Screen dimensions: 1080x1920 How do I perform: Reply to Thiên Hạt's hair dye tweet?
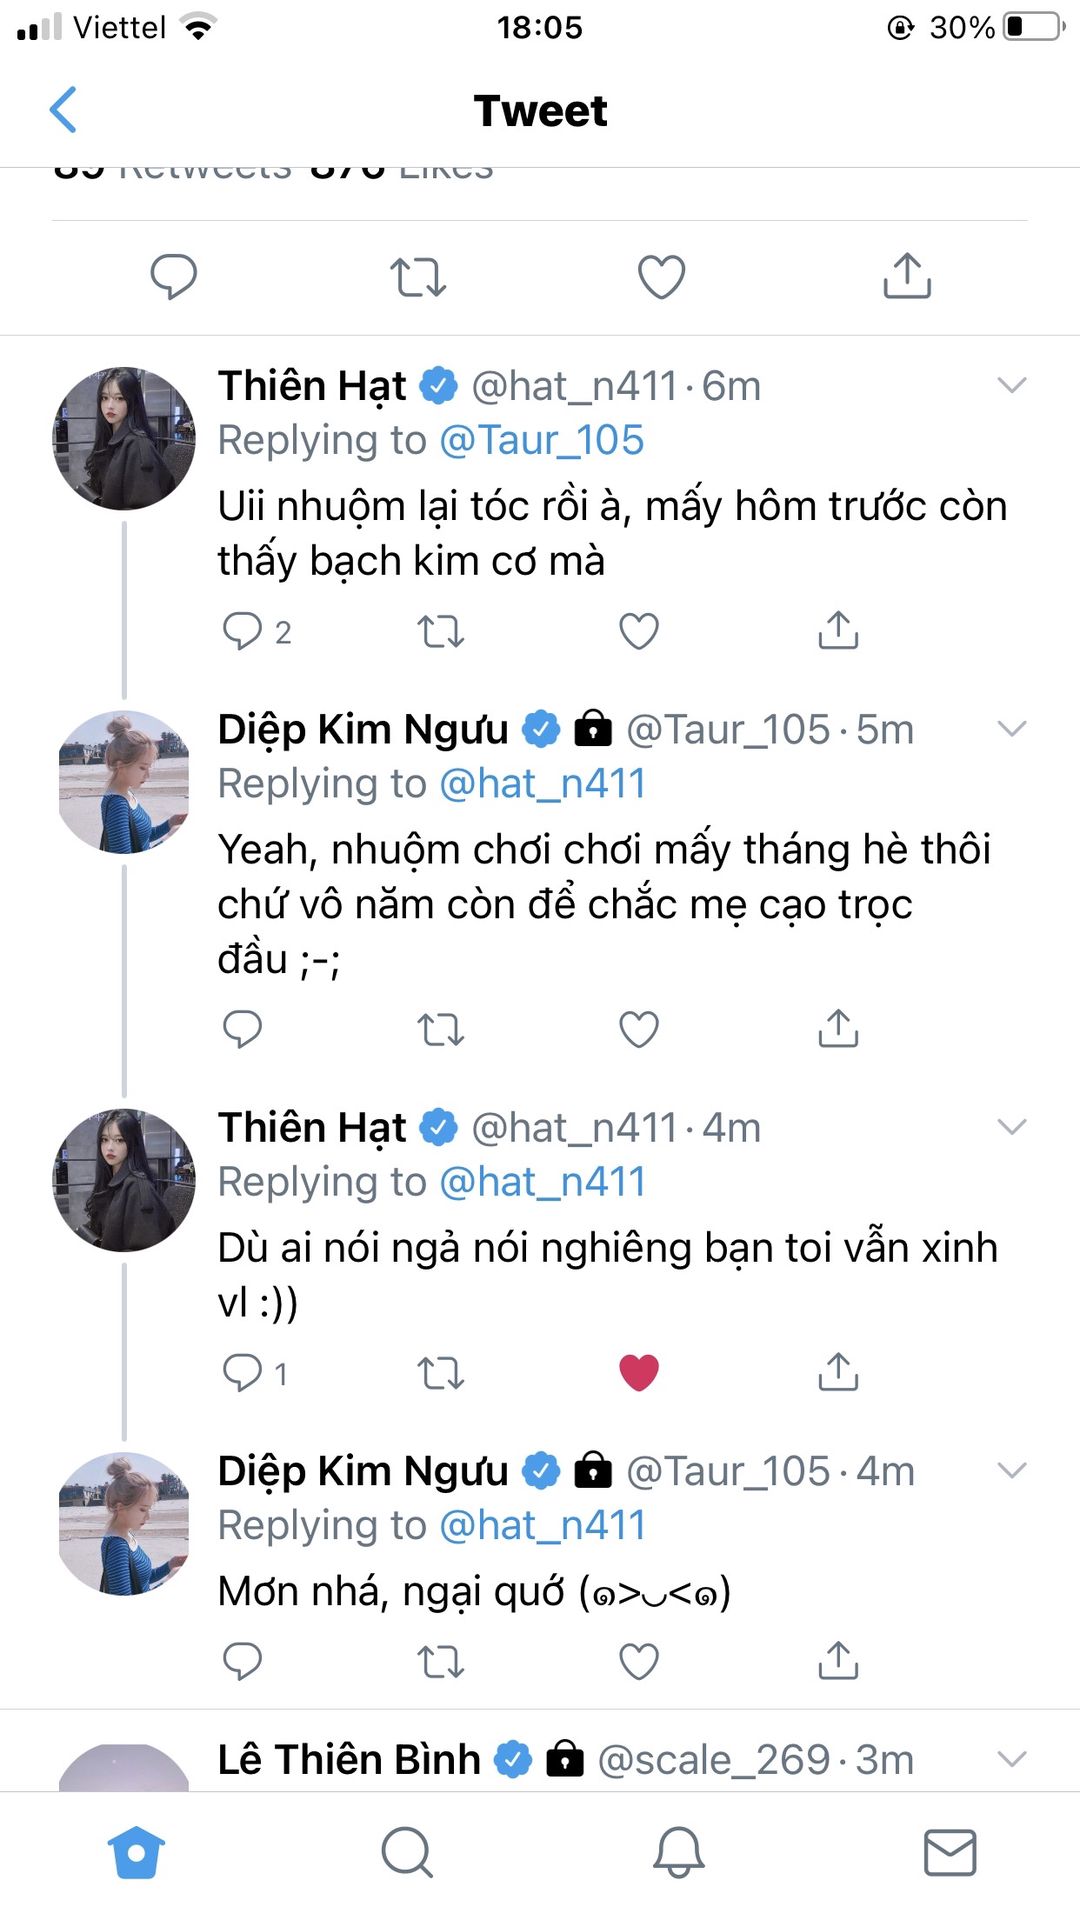click(242, 631)
